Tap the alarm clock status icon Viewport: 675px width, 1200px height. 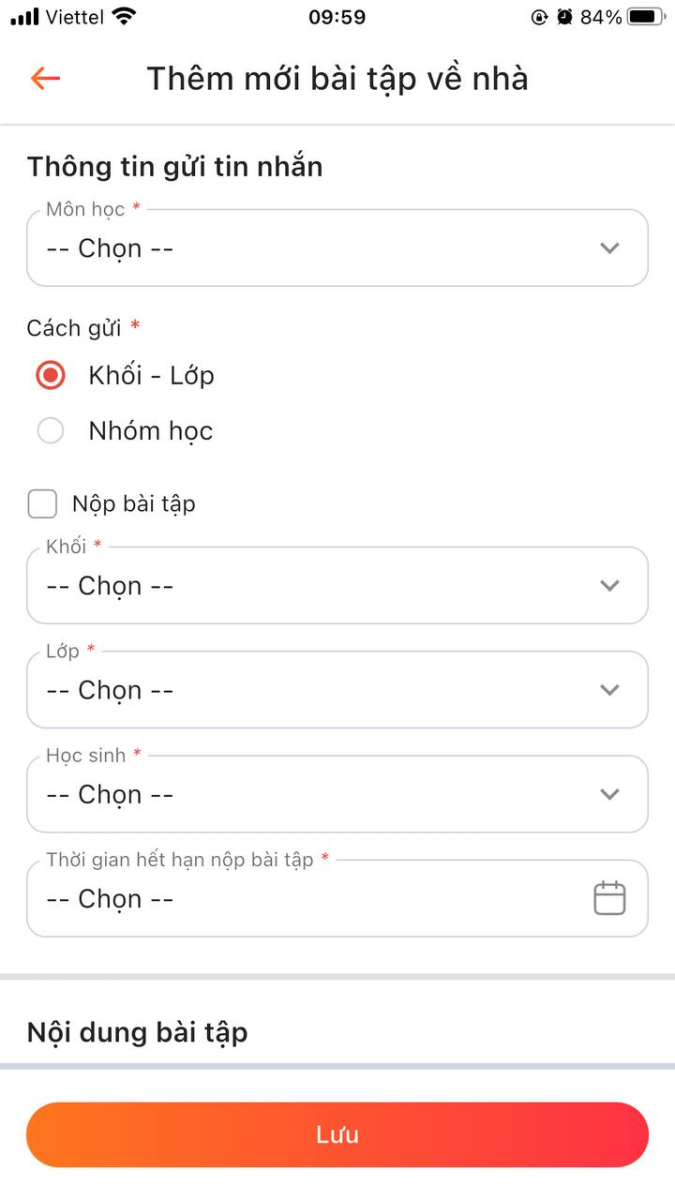coord(564,17)
